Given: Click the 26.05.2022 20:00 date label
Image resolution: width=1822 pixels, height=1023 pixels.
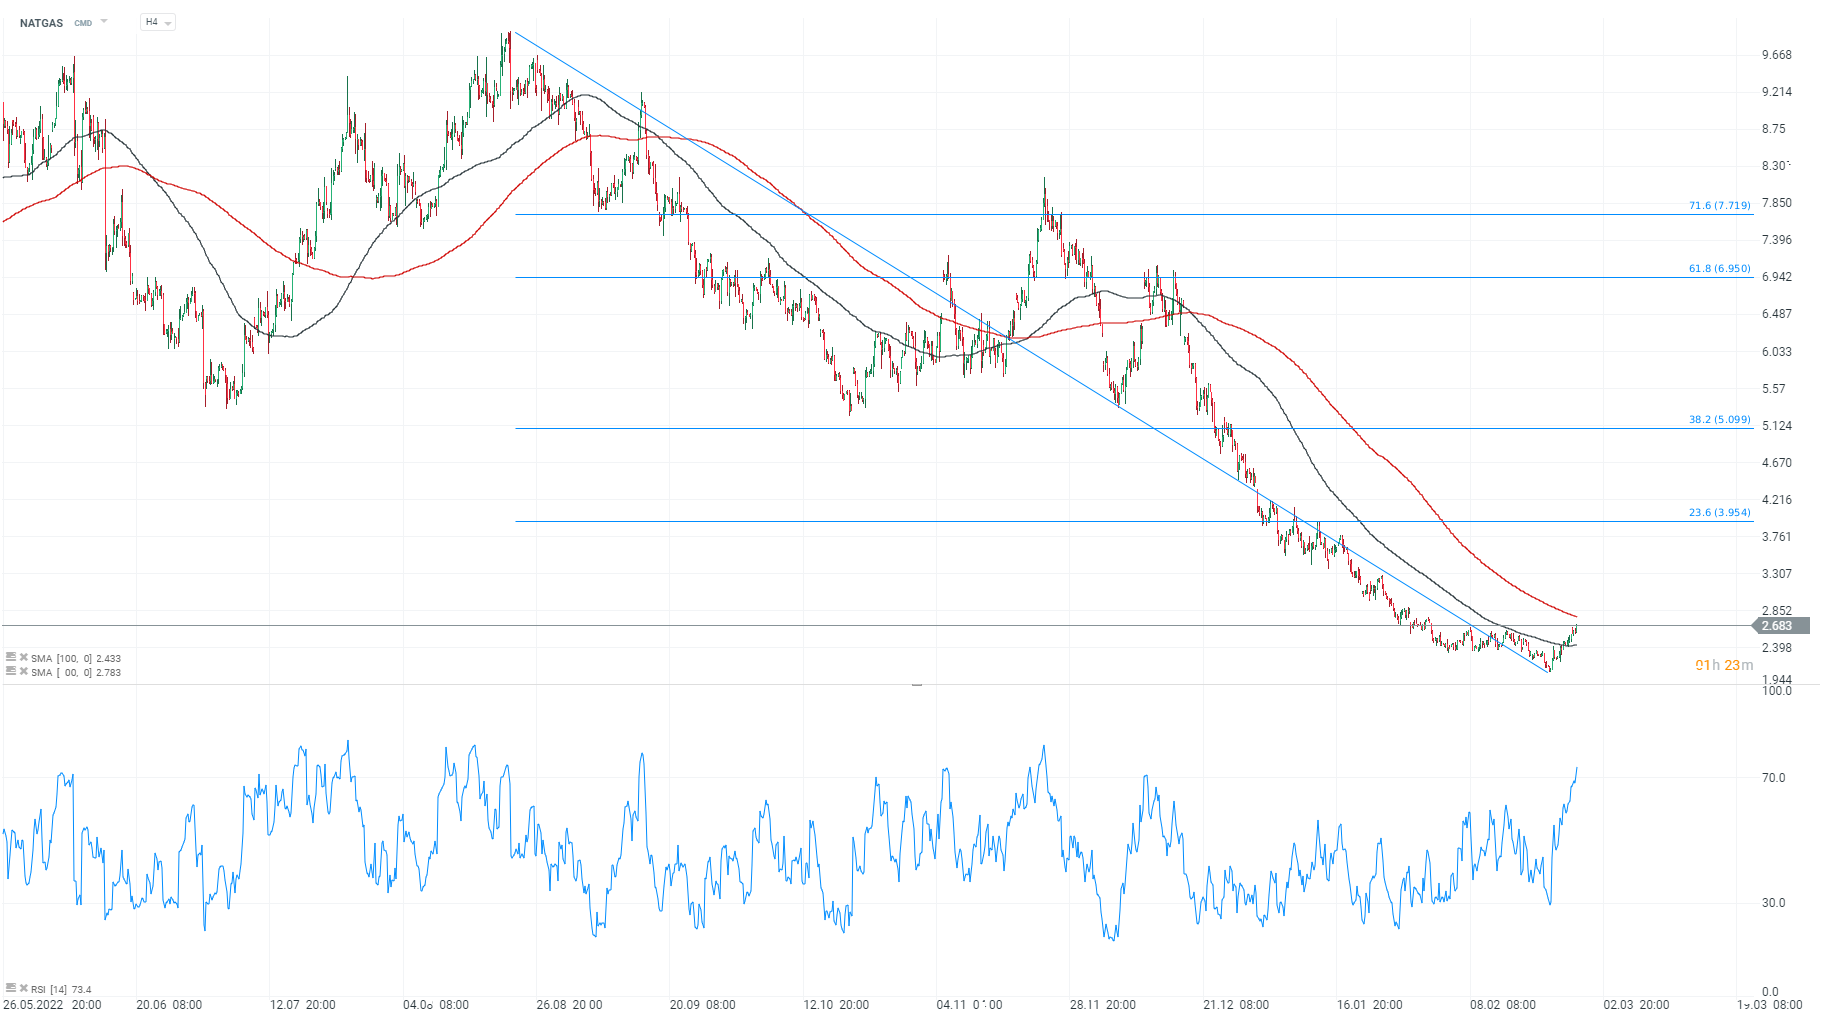Looking at the screenshot, I should 52,1004.
